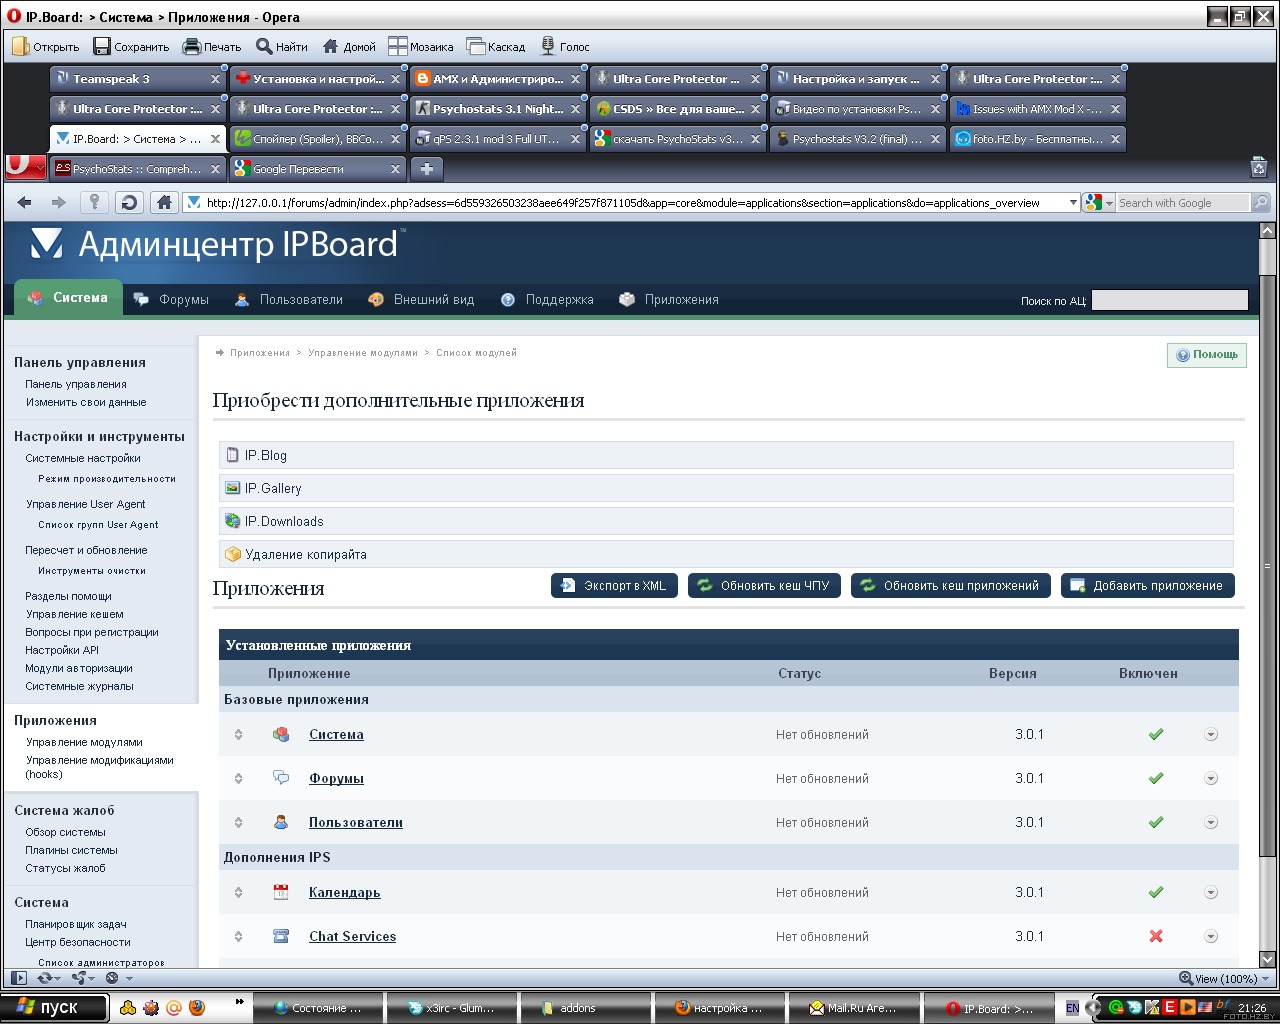
Task: Open a new tab with the plus button
Action: click(427, 169)
